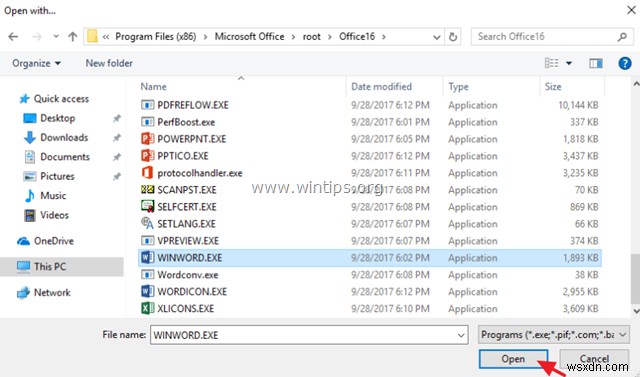Create a New folder
This screenshot has height=377, width=640.
click(109, 63)
